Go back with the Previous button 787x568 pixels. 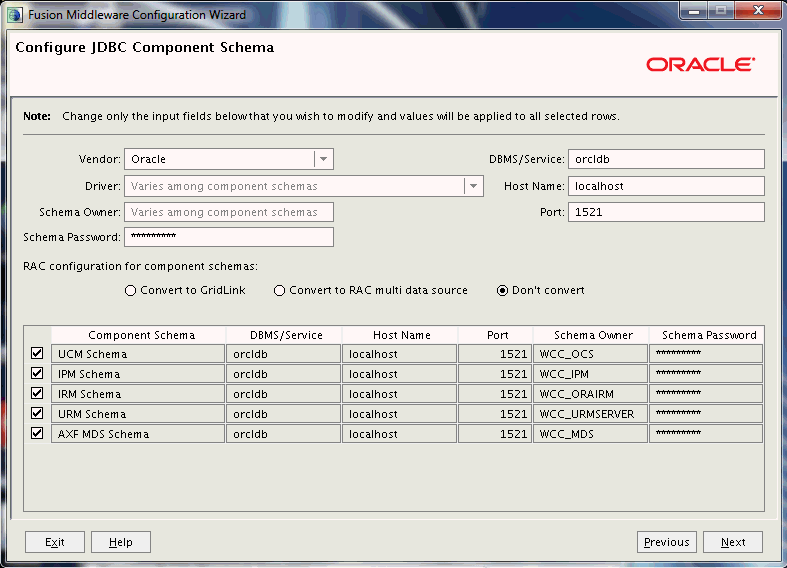[x=667, y=542]
